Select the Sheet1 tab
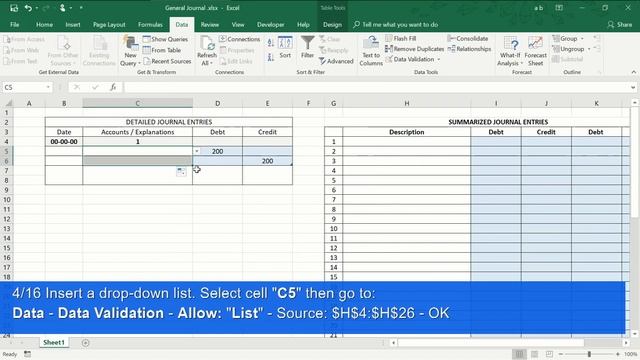Screen dimensions: 640x360 click(x=54, y=342)
